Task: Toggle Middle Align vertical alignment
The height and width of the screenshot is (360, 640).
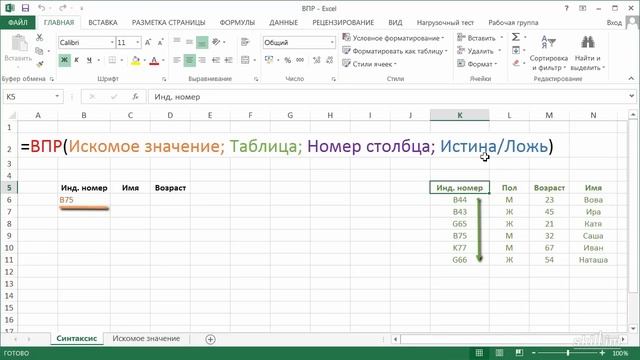Action: [189, 42]
